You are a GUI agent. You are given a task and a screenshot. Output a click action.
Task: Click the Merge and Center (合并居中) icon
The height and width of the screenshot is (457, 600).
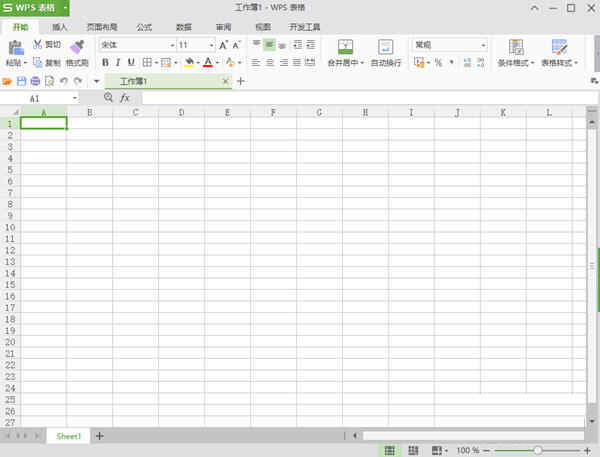(x=345, y=46)
